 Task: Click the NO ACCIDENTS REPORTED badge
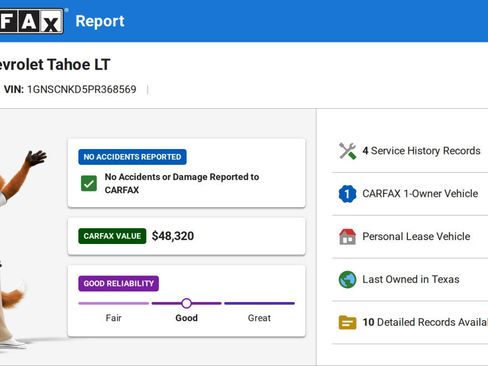click(x=132, y=157)
